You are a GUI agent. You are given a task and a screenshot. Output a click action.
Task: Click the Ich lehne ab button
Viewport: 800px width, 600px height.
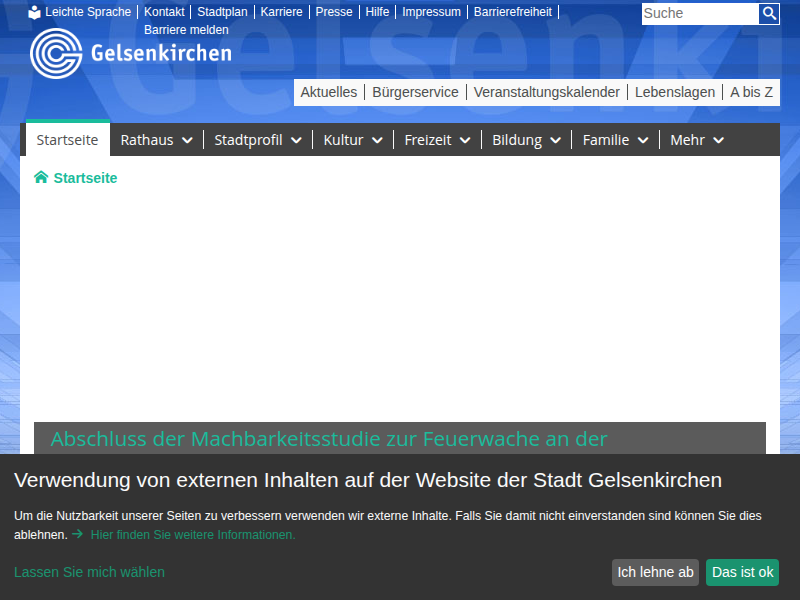pos(655,572)
